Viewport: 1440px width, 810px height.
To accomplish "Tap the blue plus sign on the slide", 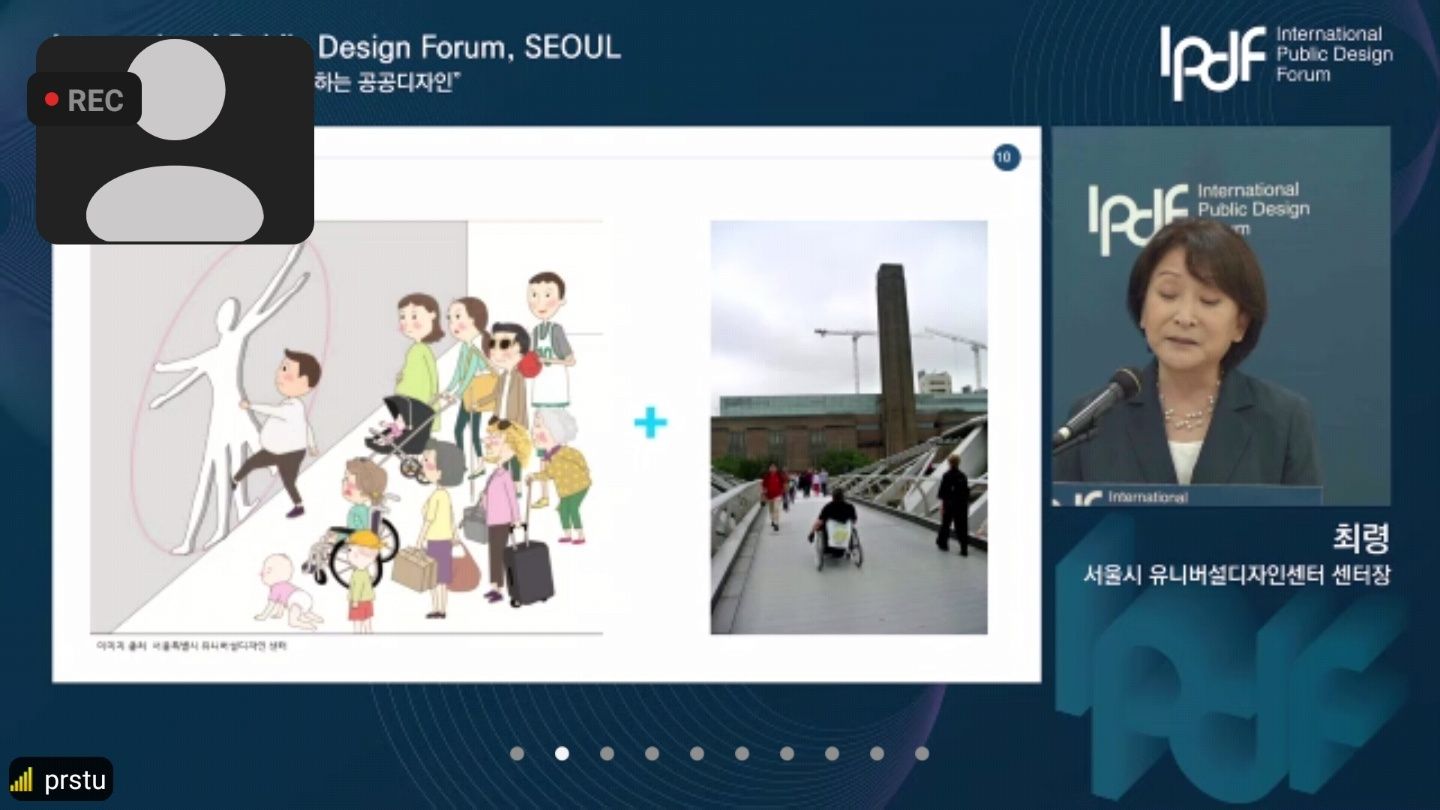I will 651,423.
